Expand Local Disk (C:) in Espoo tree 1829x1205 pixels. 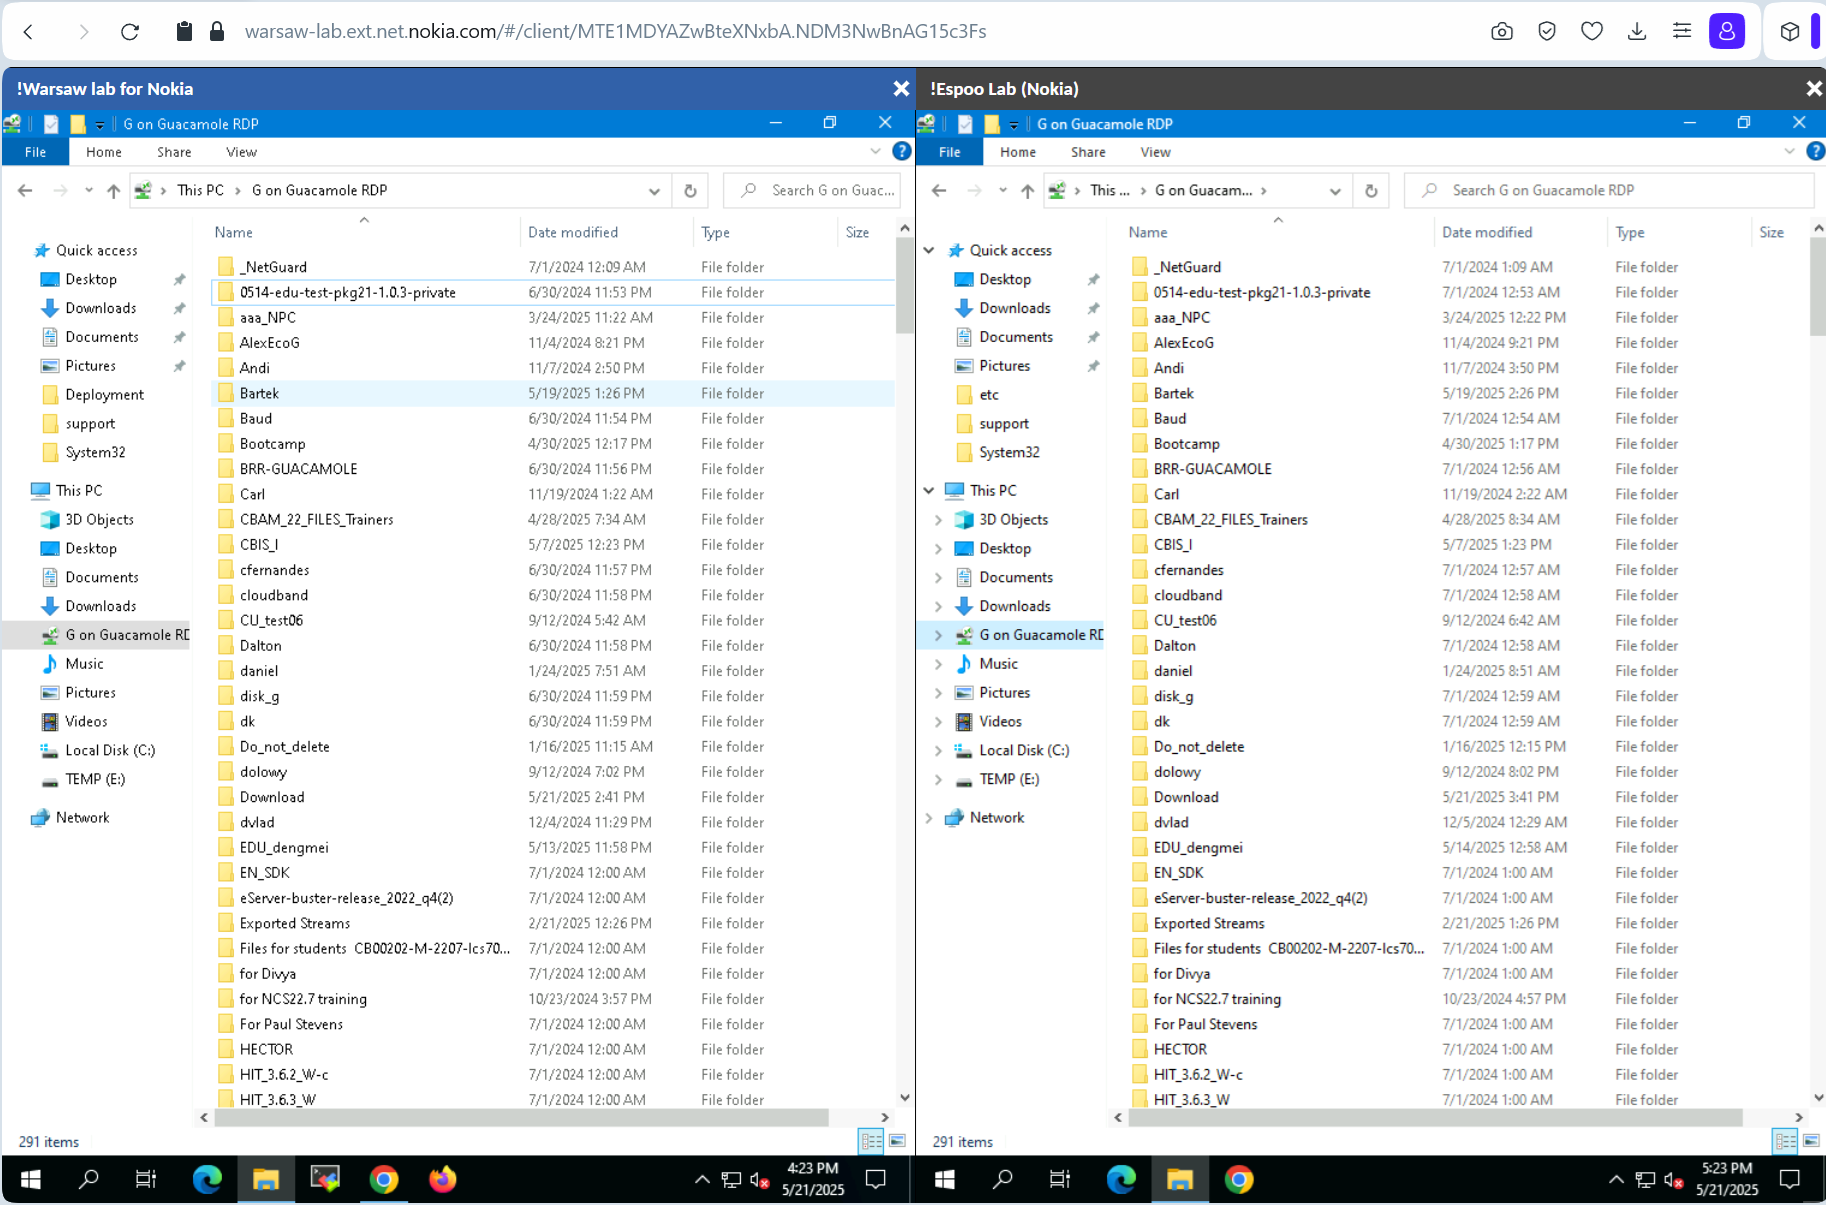pos(938,750)
